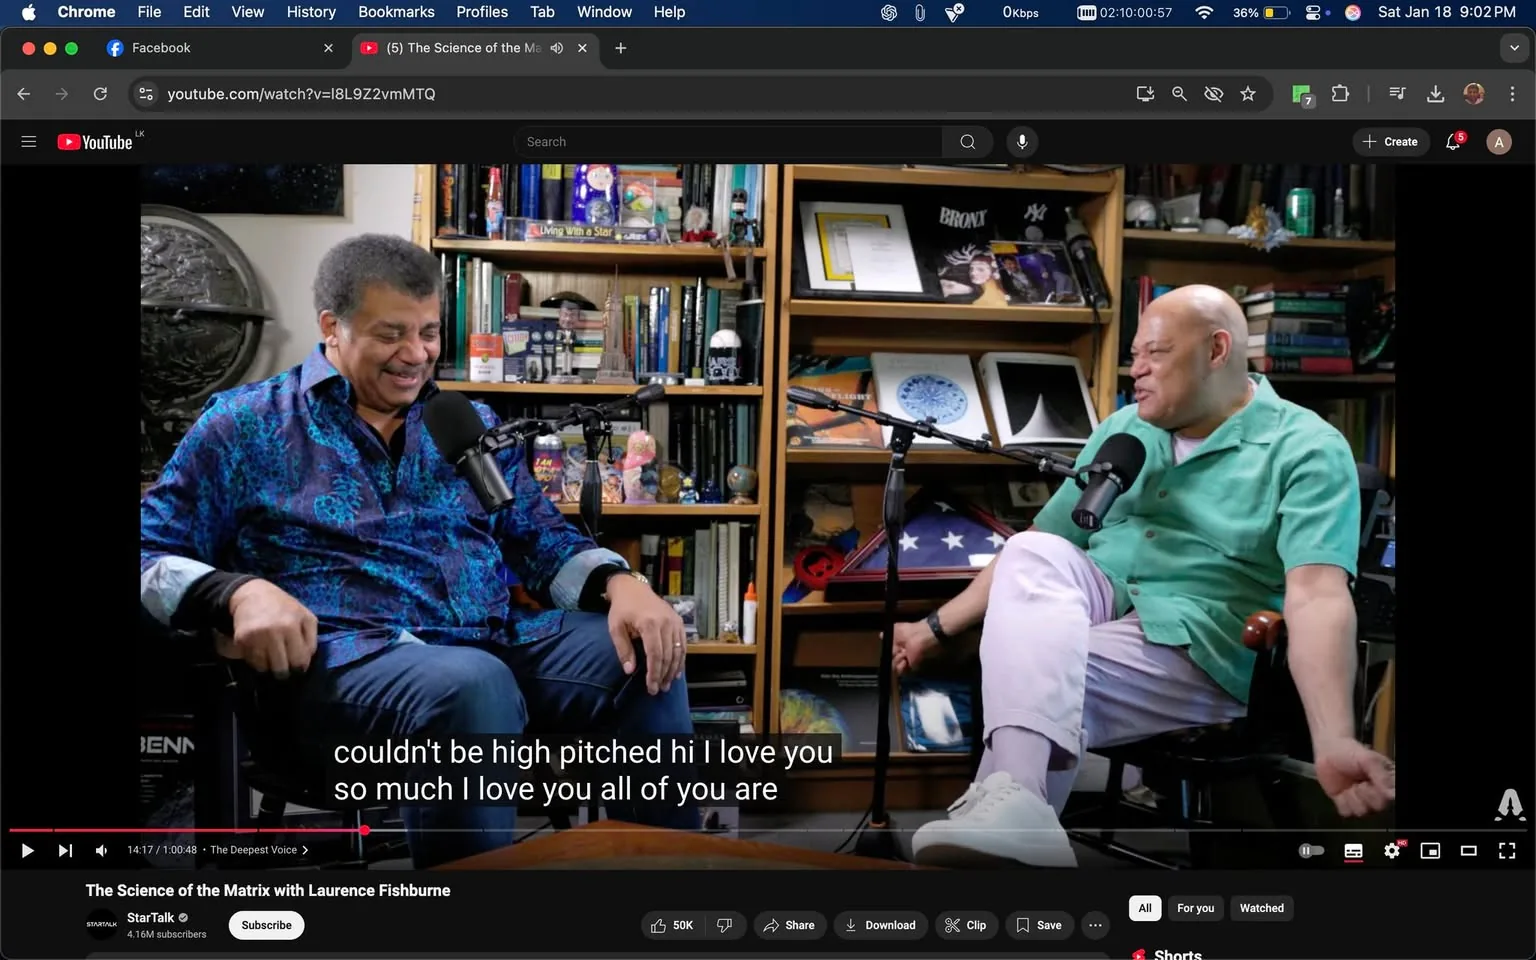The height and width of the screenshot is (960, 1536).
Task: Click the red video progress bar scrubber
Action: click(365, 830)
